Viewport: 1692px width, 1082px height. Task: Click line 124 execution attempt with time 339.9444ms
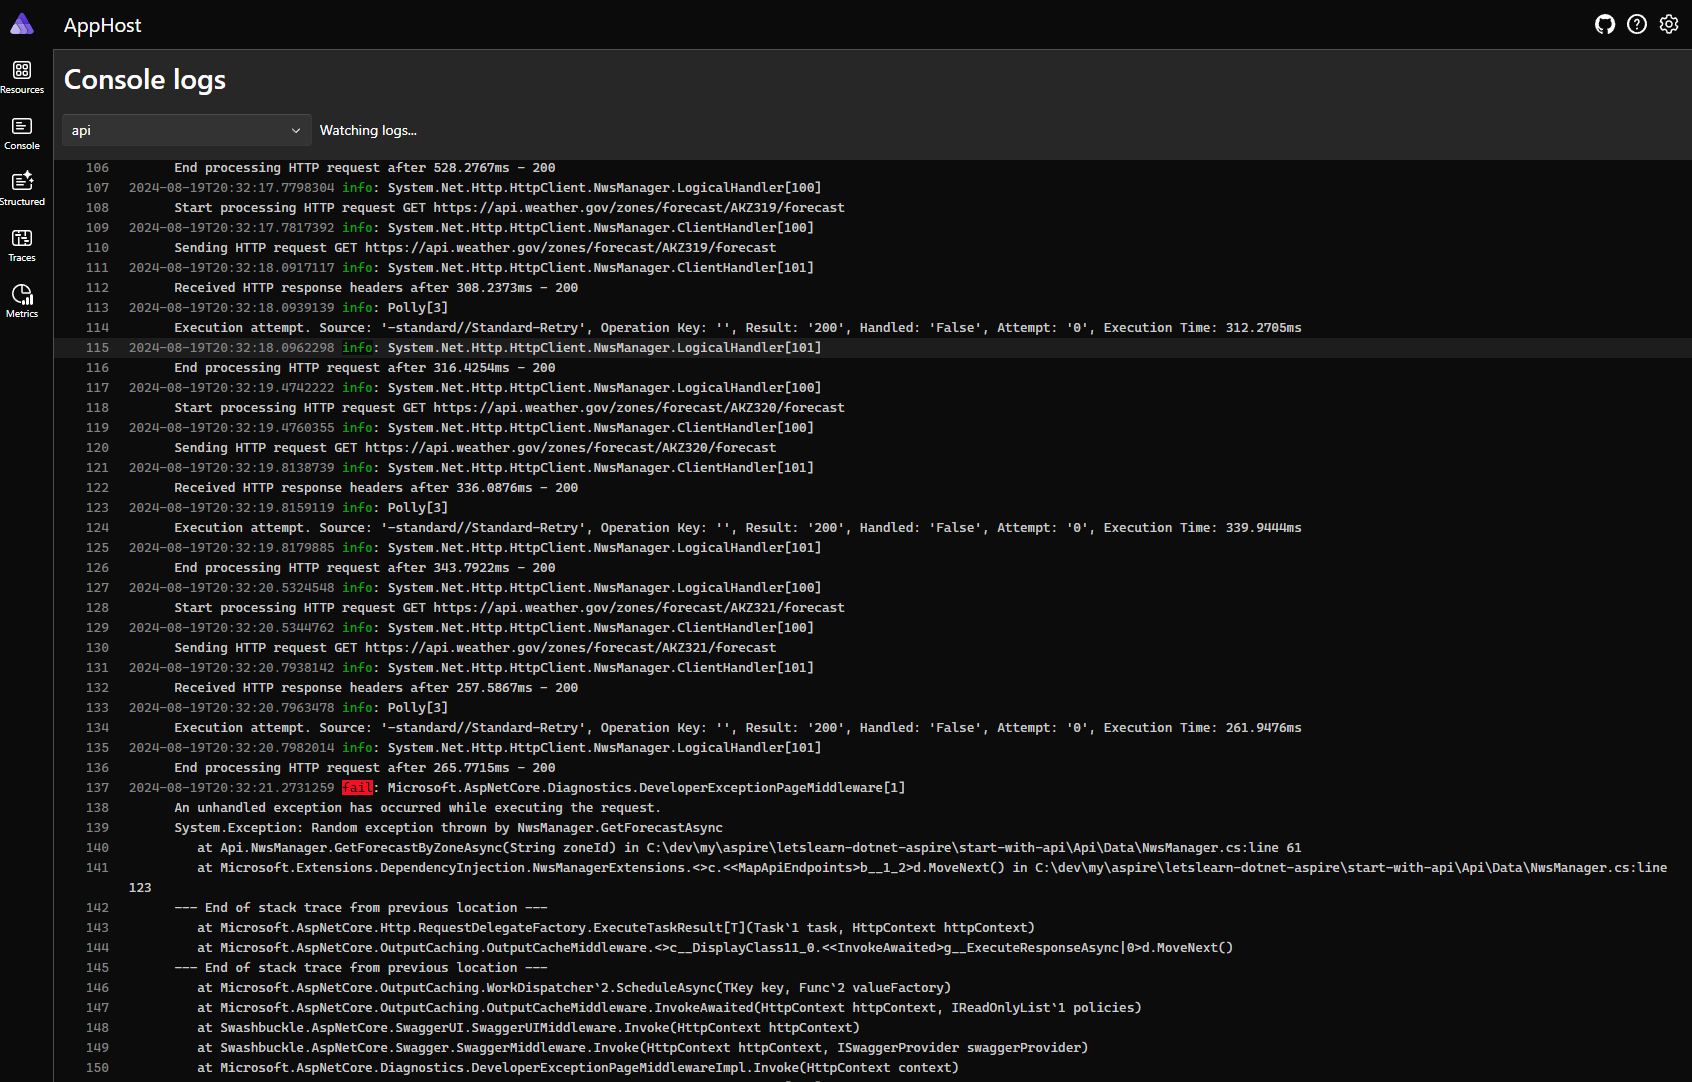click(x=738, y=528)
